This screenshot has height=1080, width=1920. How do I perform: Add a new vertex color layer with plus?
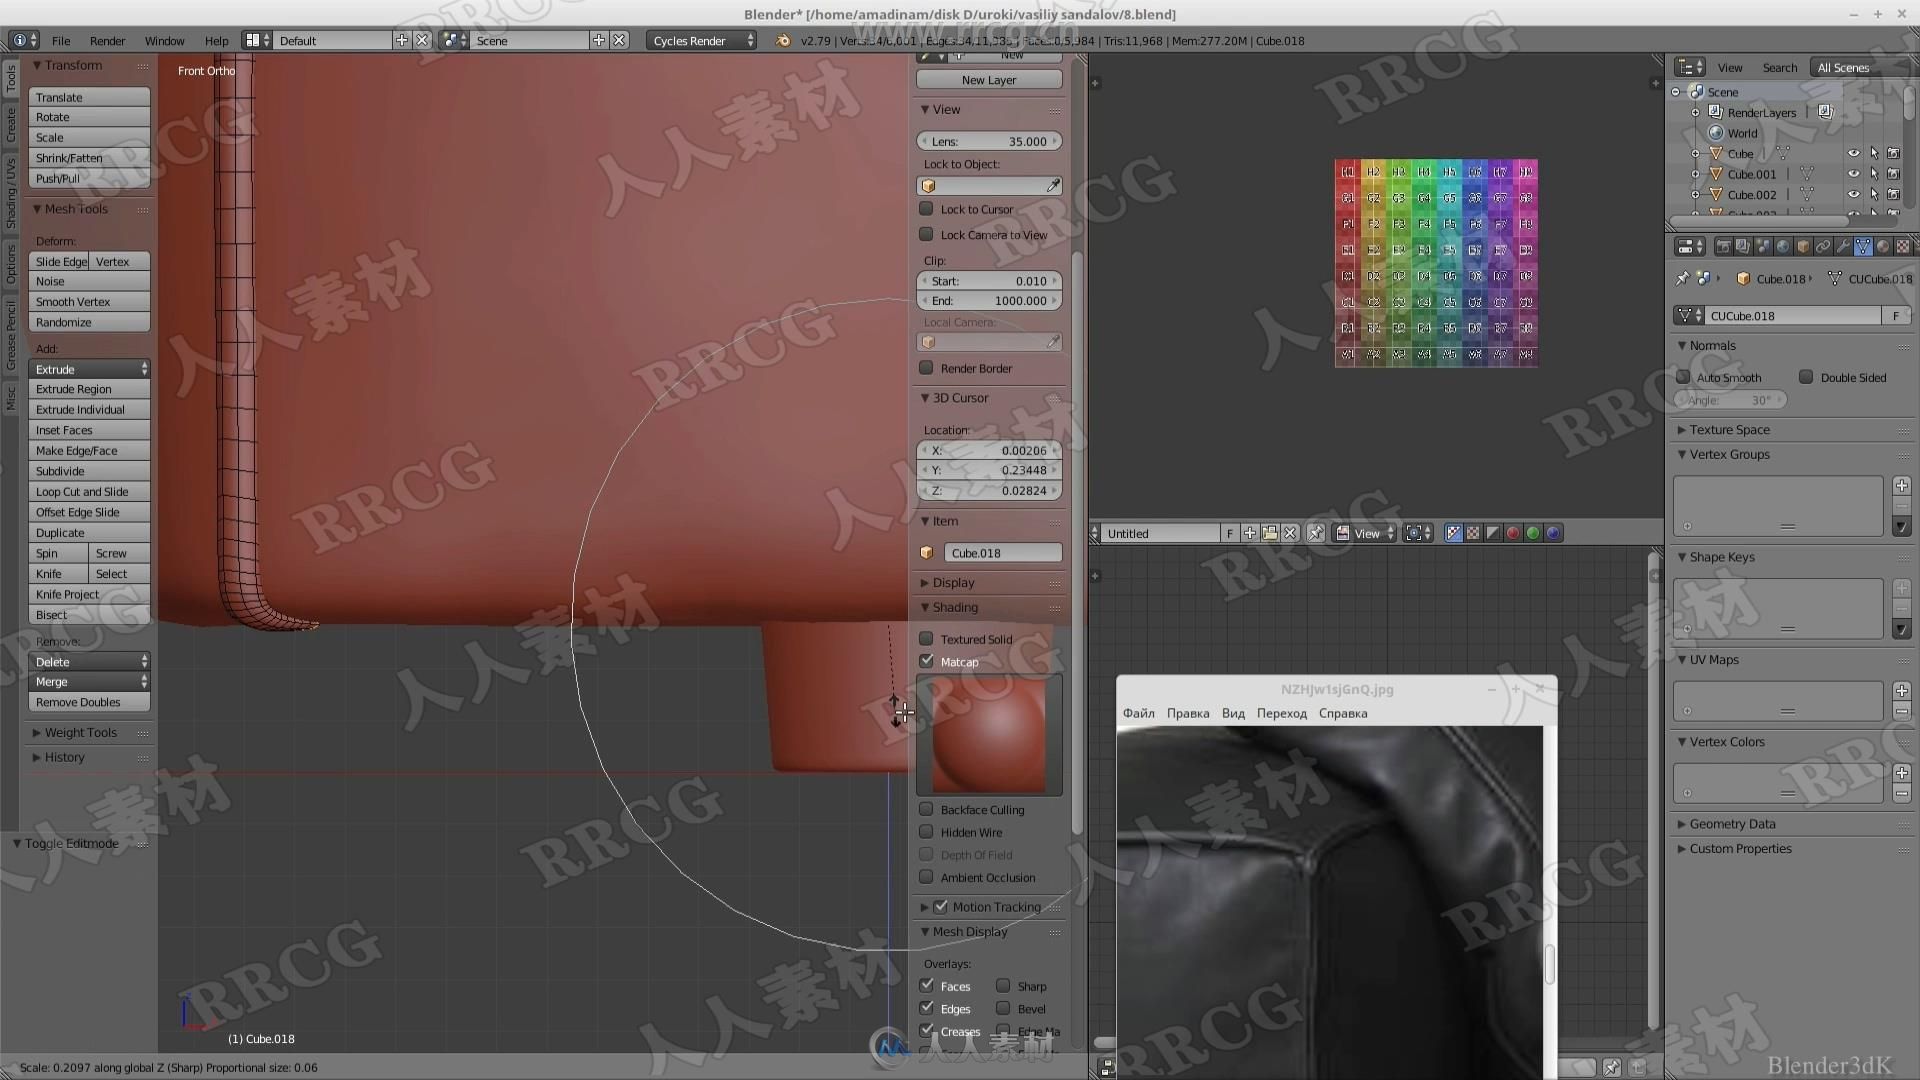1902,773
